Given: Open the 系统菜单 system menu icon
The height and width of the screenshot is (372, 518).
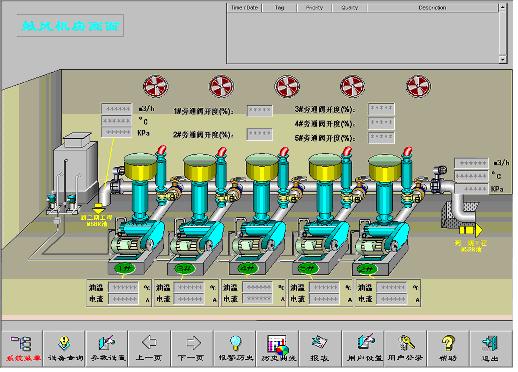Looking at the screenshot, I should click(x=22, y=348).
